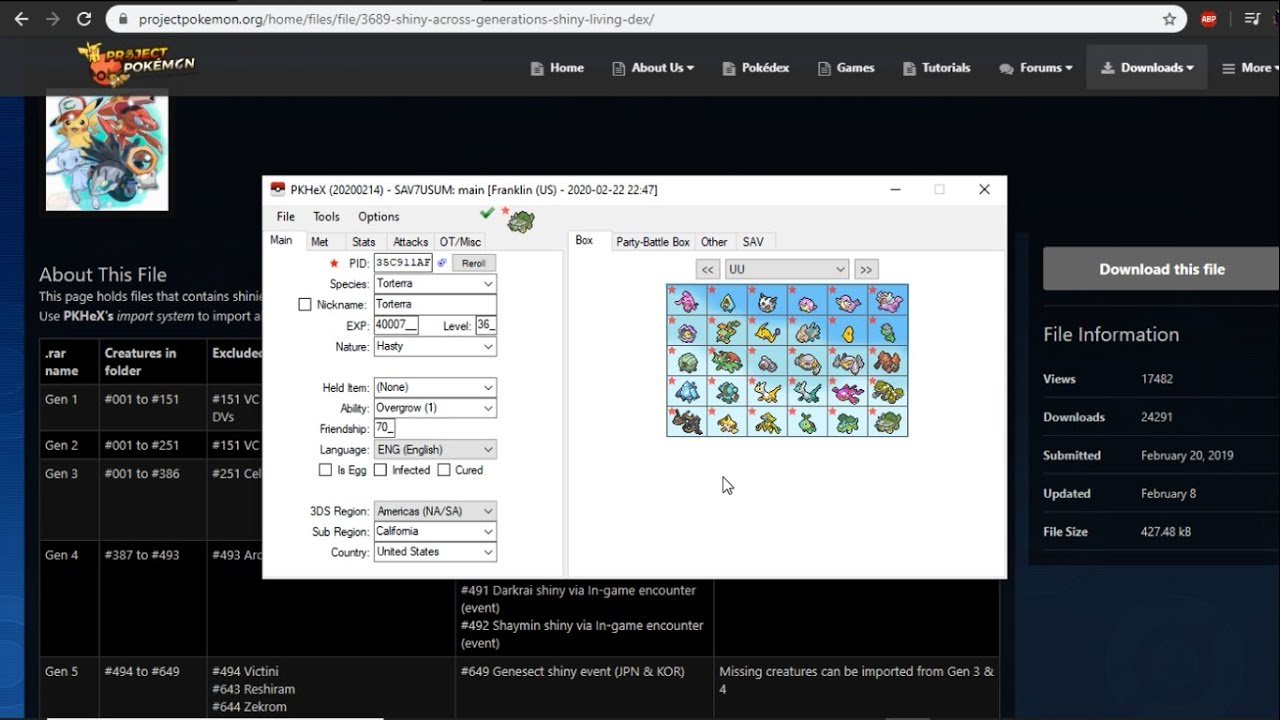Switch to the Stats tab
The height and width of the screenshot is (720, 1280).
[x=364, y=242]
